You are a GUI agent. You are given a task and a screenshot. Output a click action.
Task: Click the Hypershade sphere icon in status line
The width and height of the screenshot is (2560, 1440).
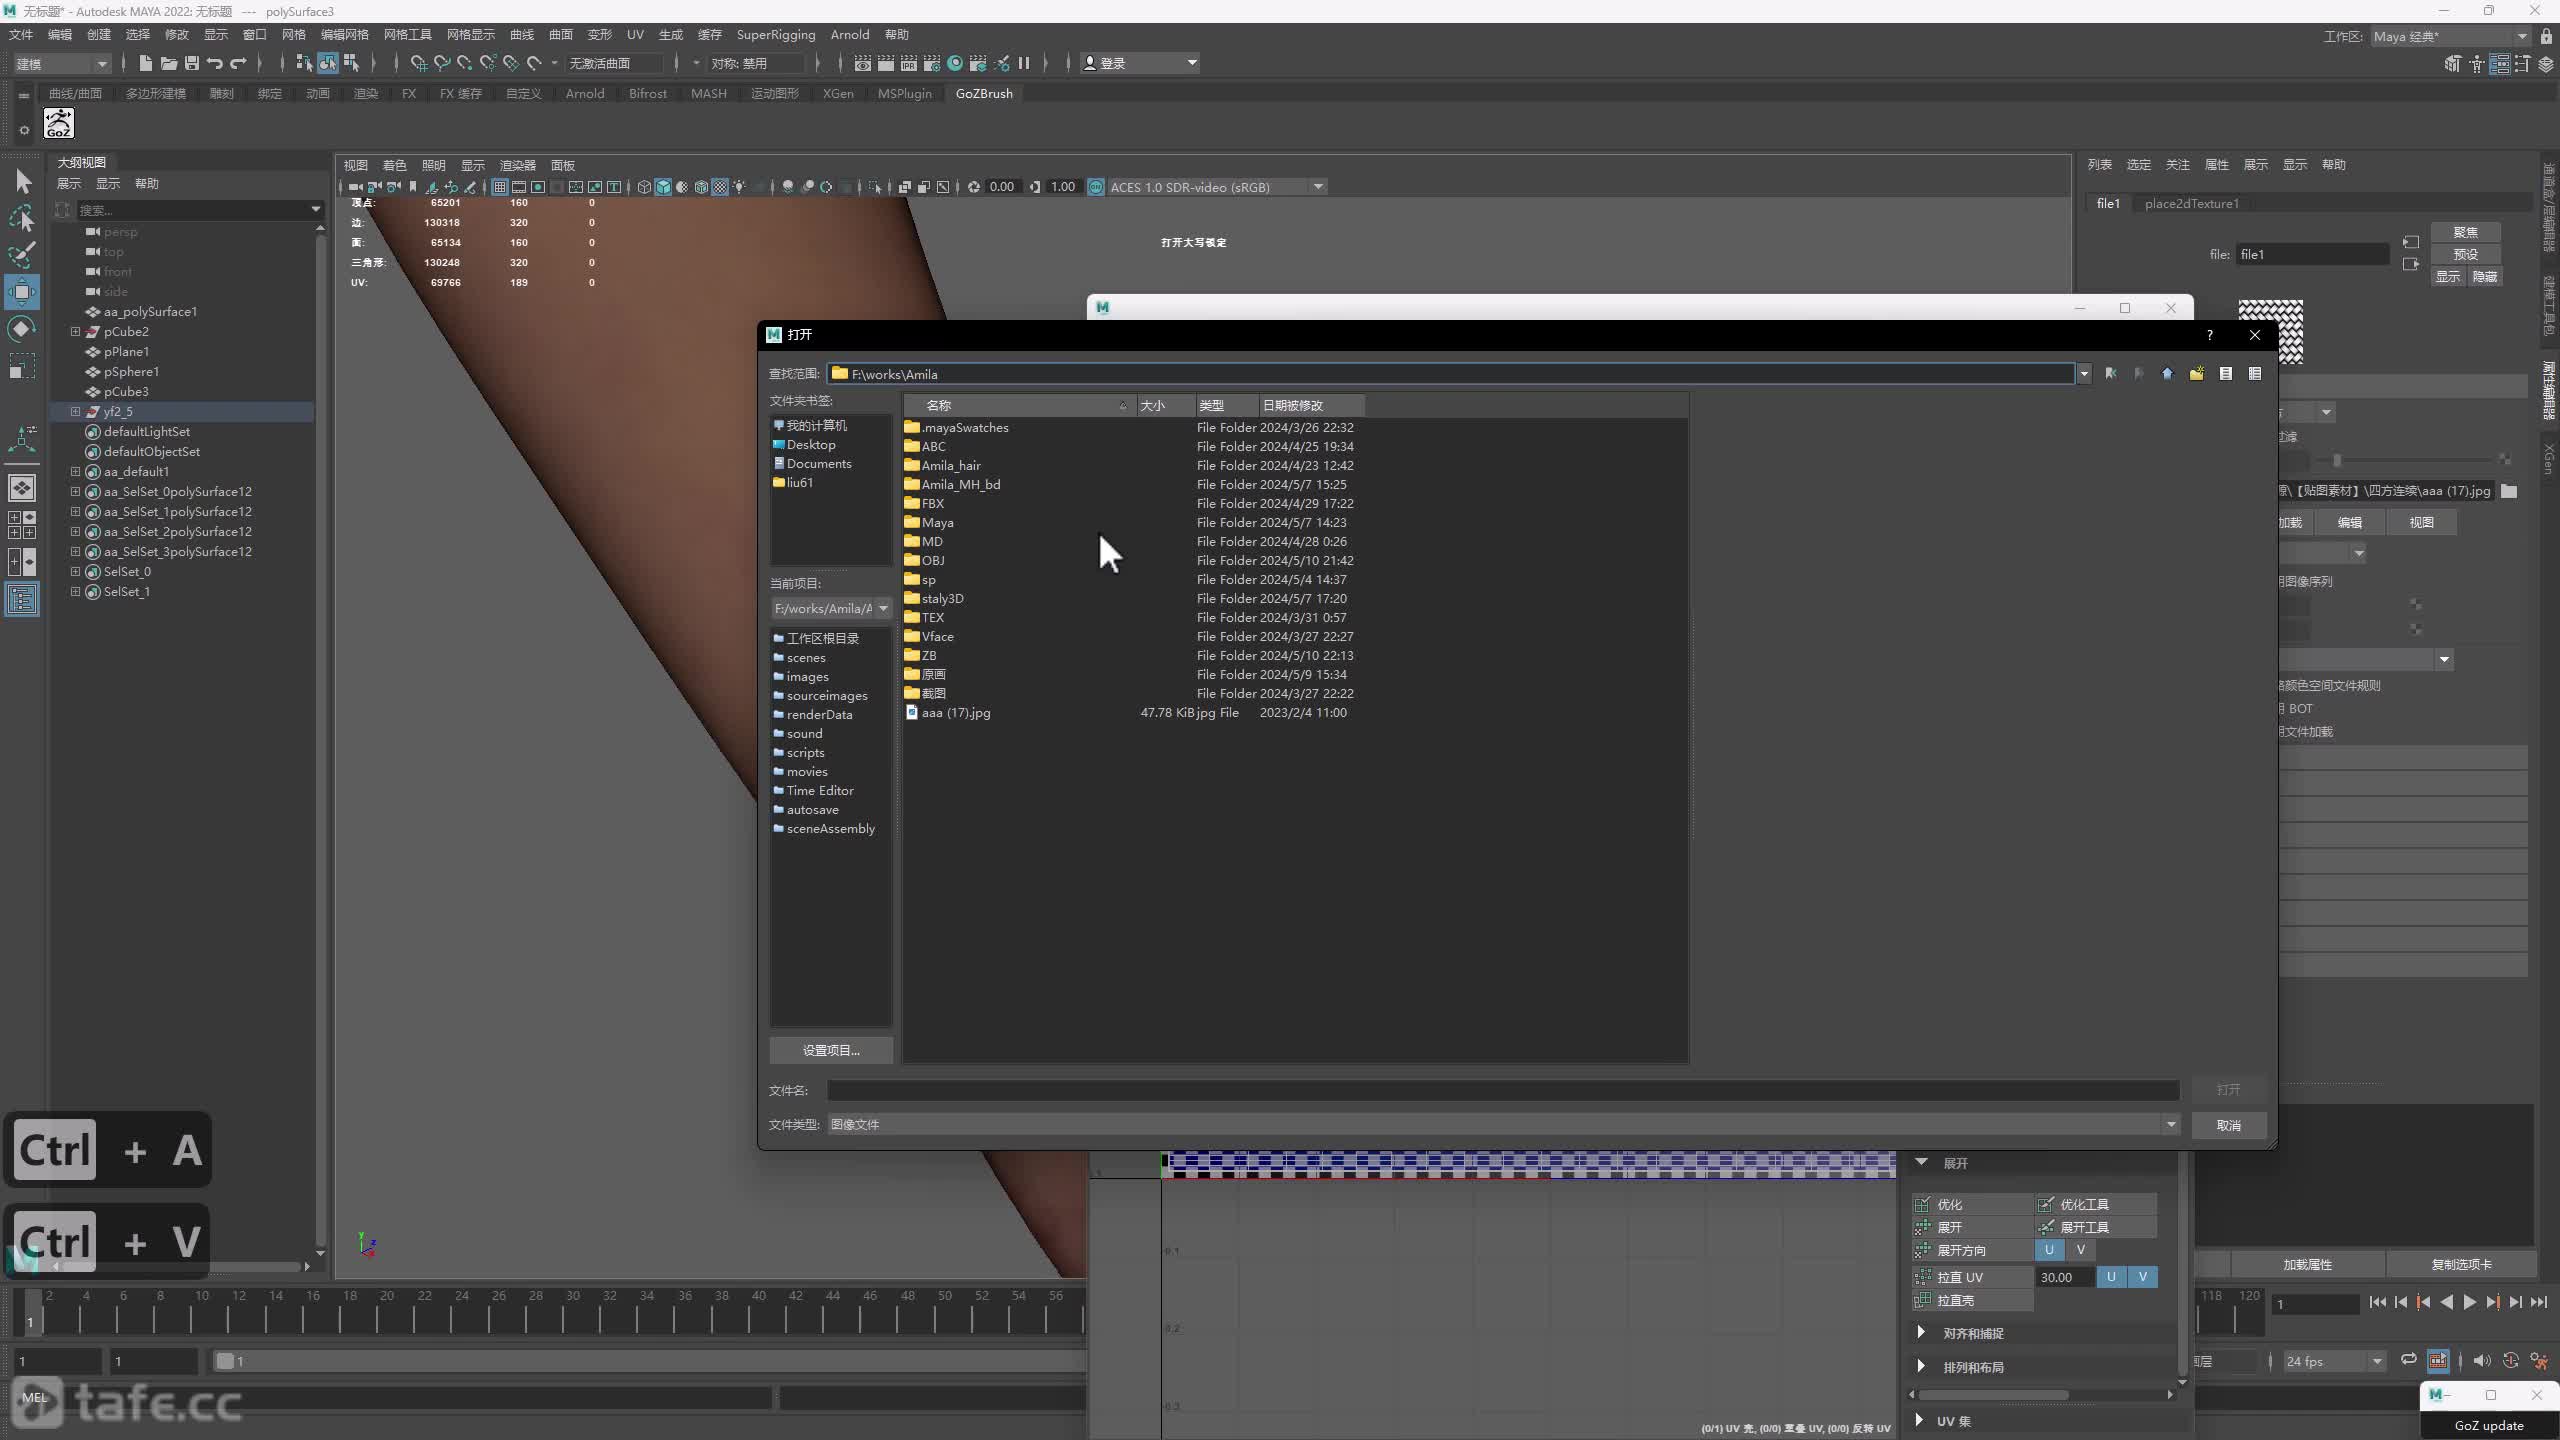955,63
